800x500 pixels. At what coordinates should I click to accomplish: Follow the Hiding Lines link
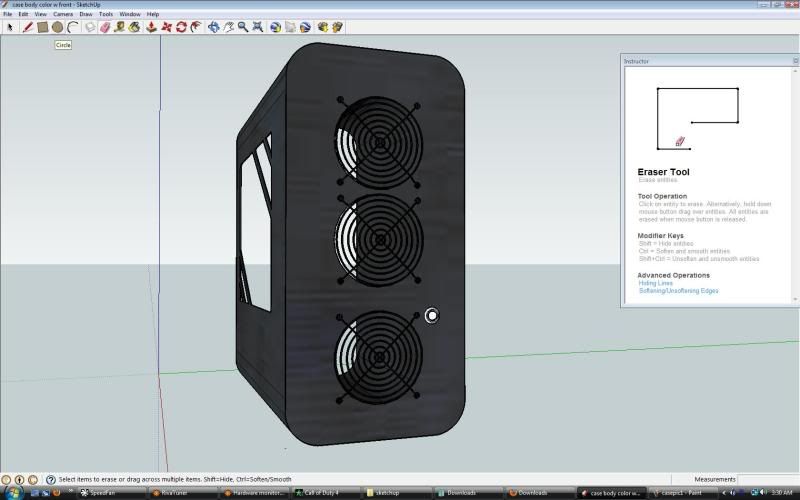[x=656, y=283]
